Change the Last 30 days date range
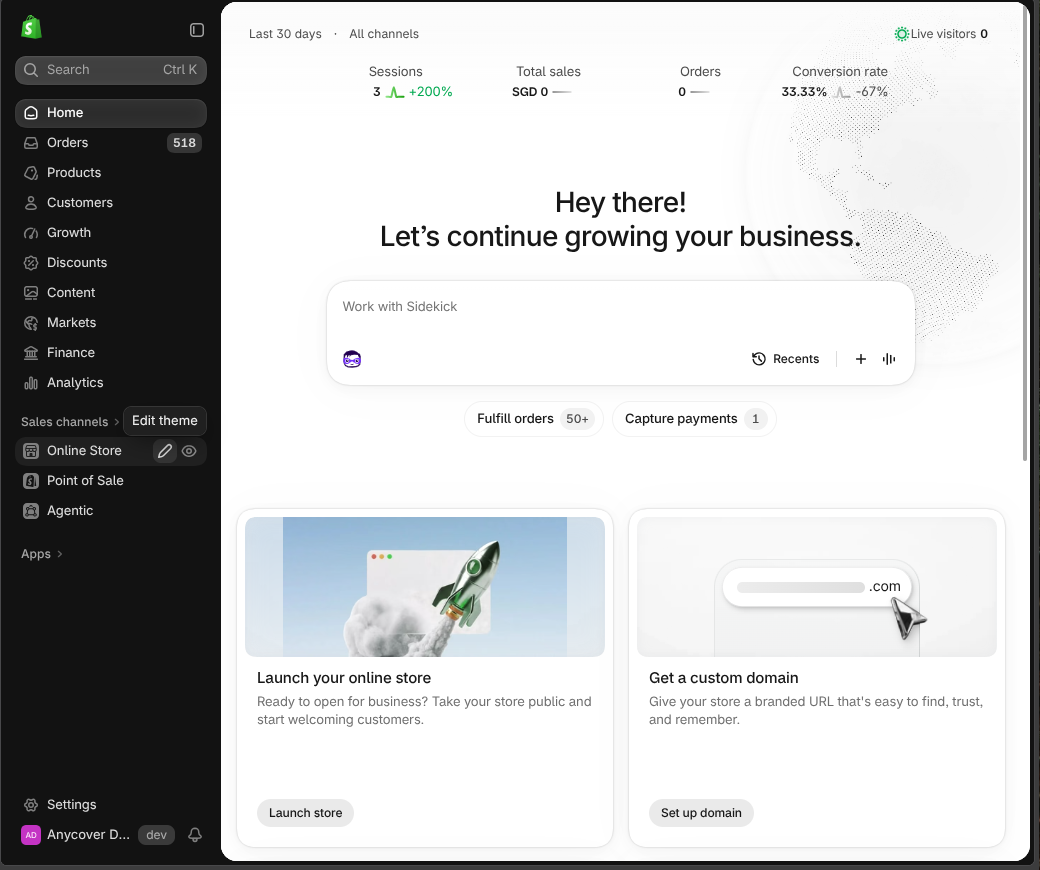1040x870 pixels. click(x=285, y=34)
